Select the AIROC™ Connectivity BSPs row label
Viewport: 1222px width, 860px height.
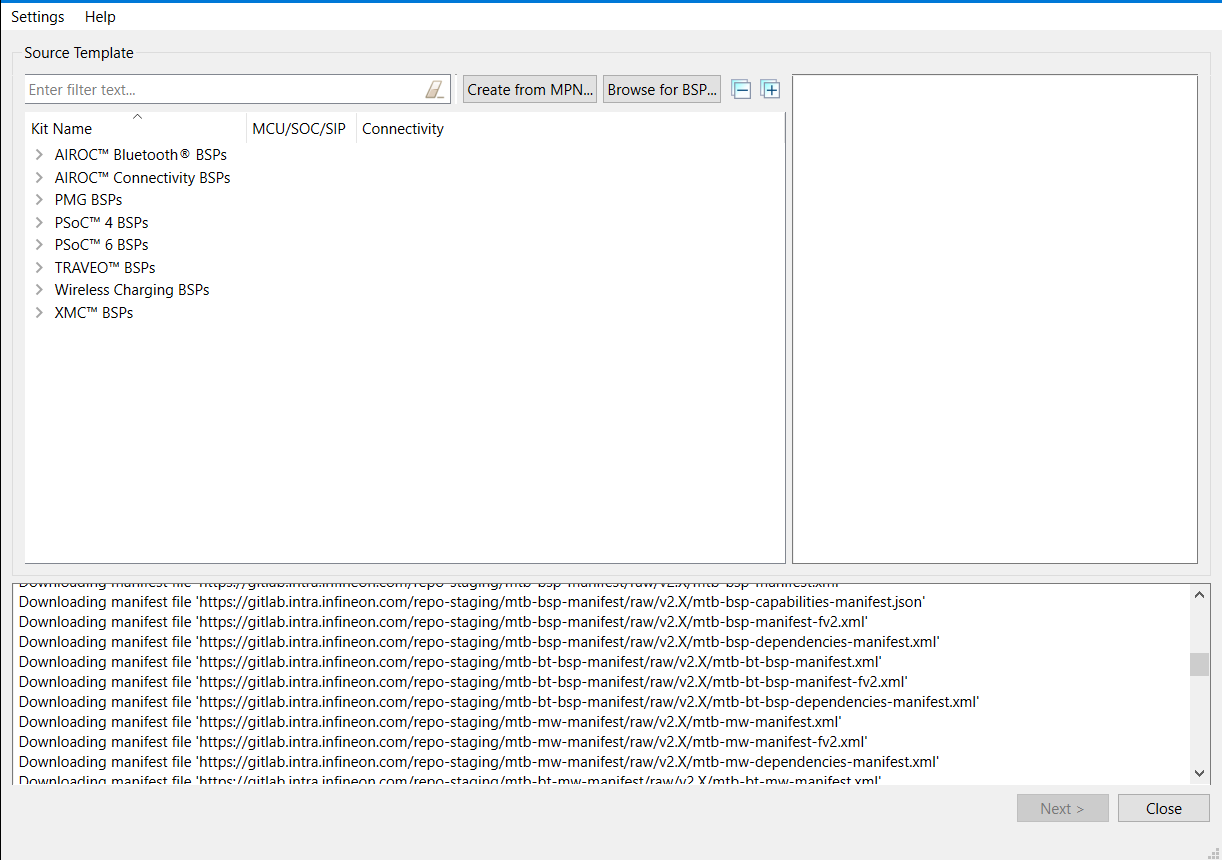click(x=143, y=178)
